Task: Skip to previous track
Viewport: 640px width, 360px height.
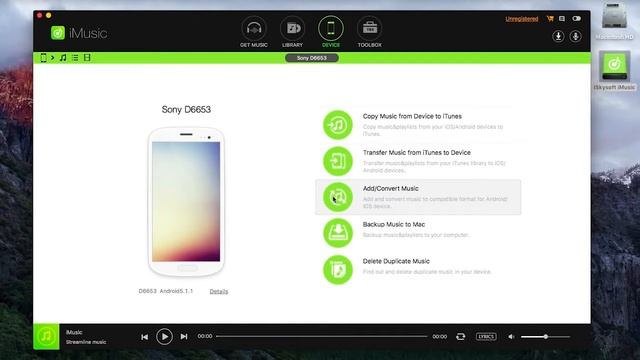Action: coord(144,337)
